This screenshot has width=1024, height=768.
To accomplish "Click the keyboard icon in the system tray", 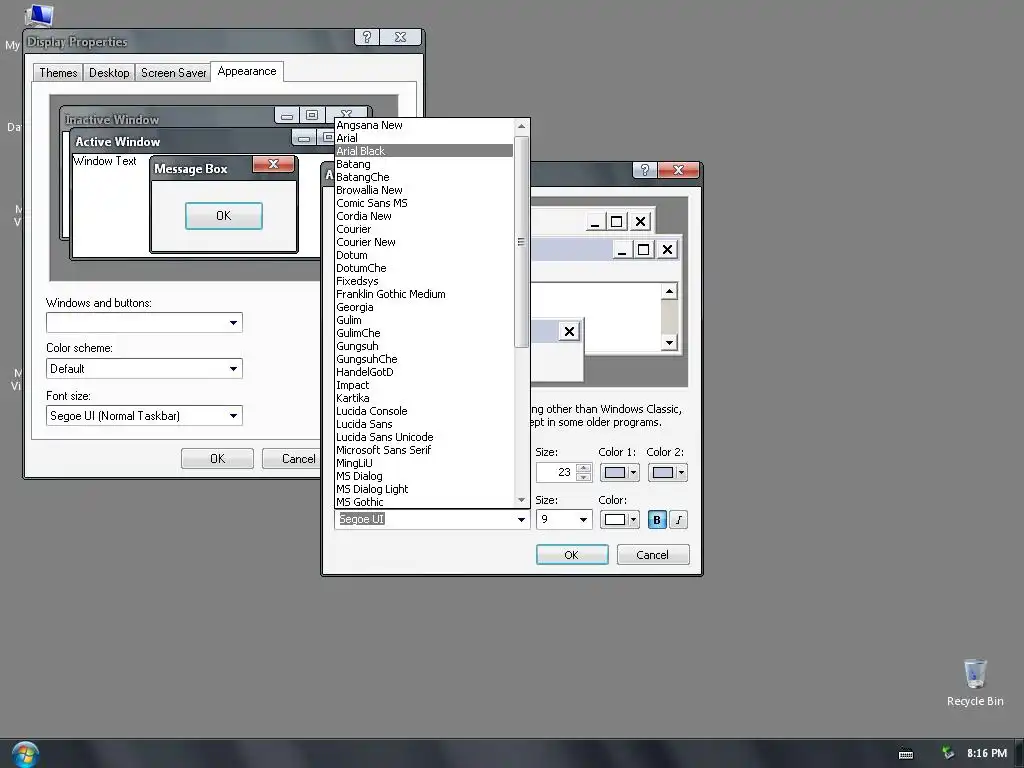I will tap(906, 754).
